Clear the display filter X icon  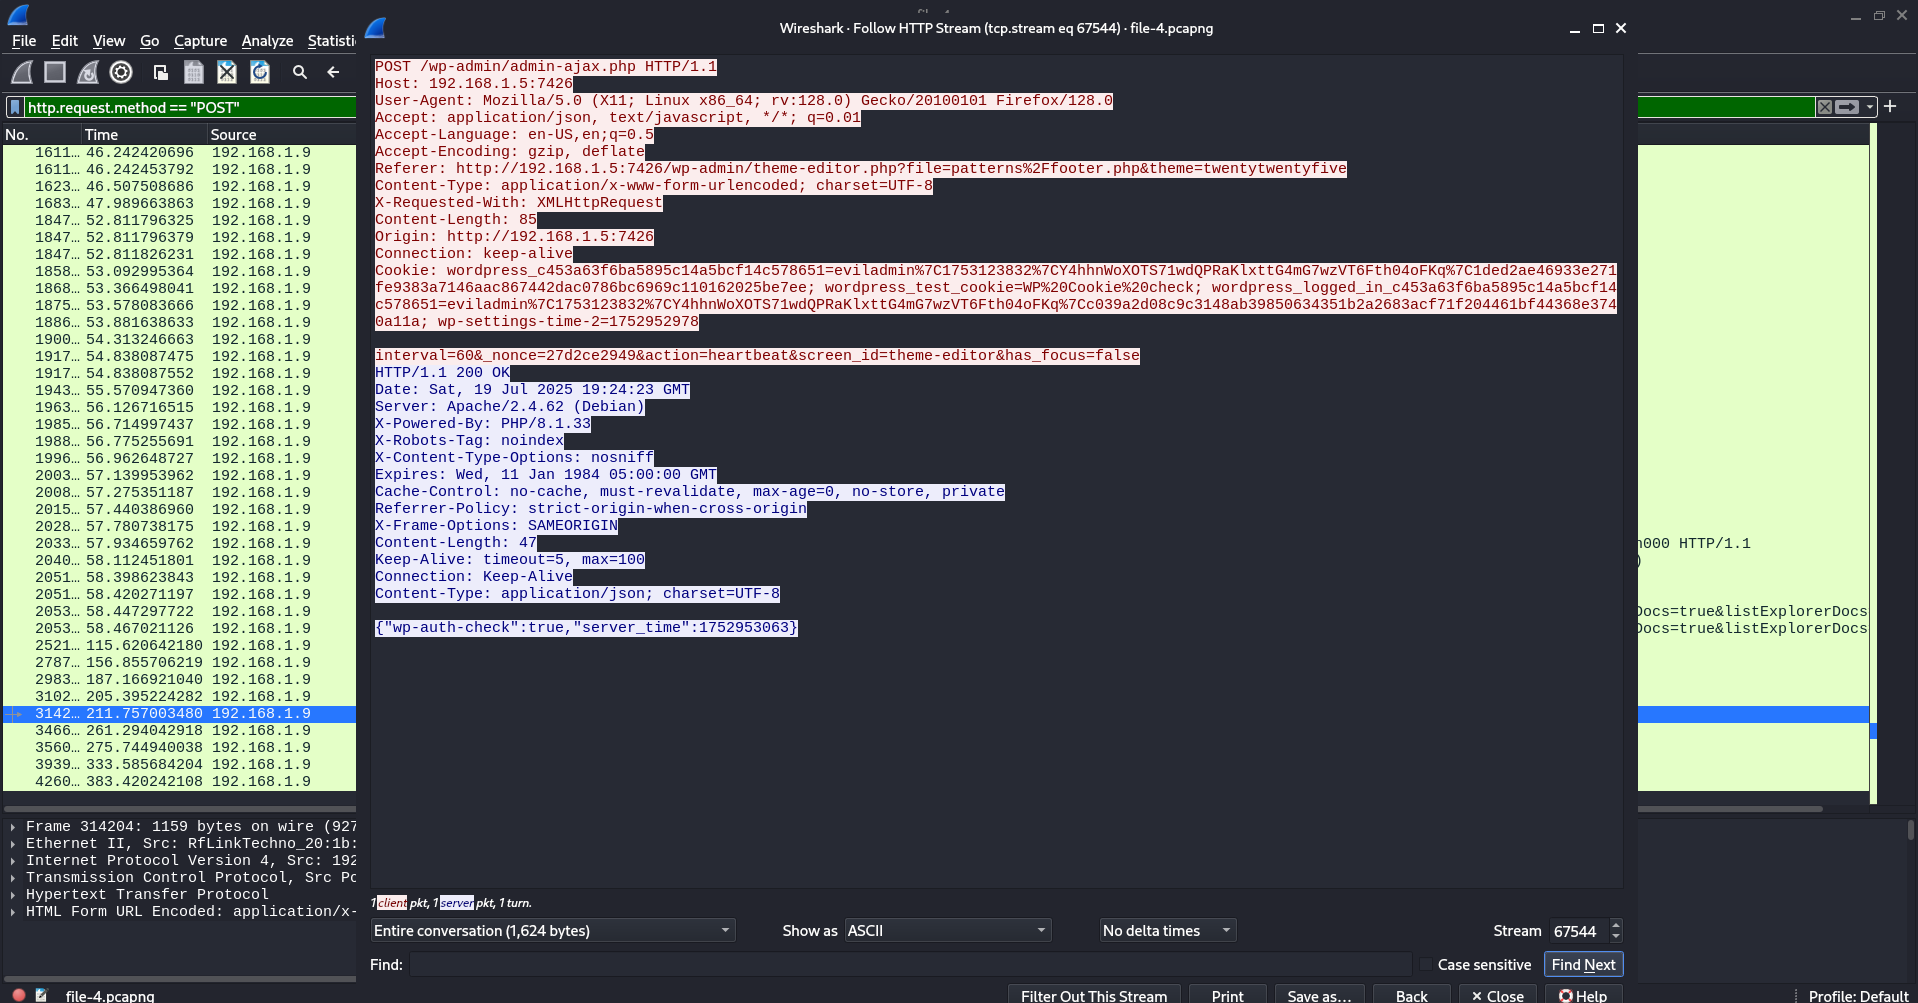point(1825,107)
